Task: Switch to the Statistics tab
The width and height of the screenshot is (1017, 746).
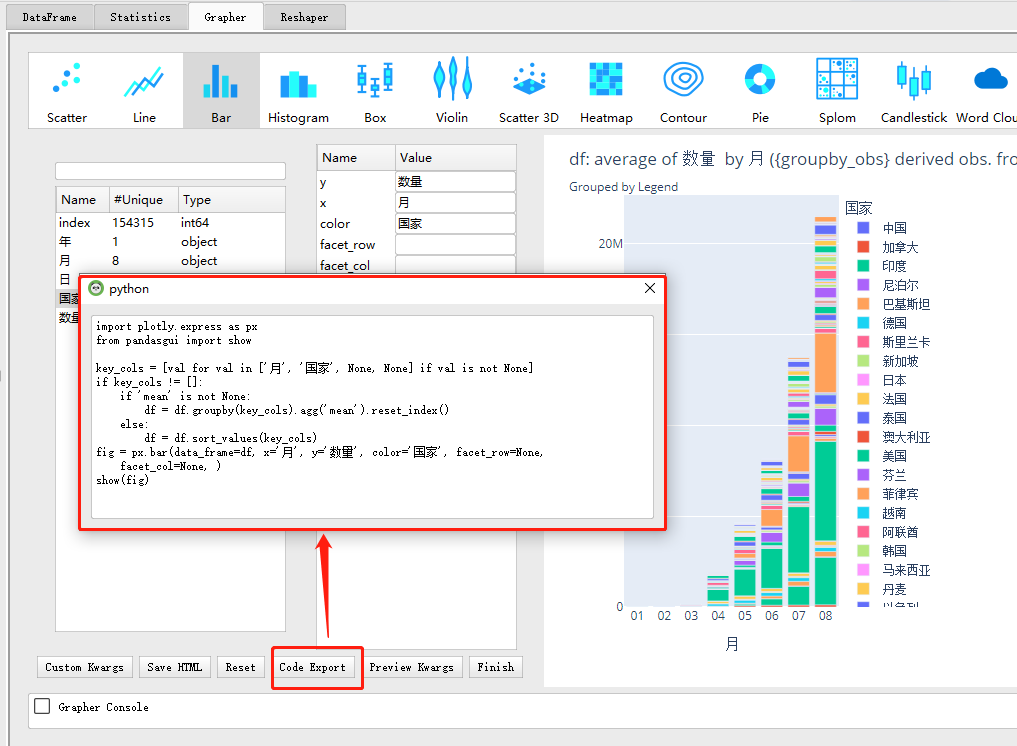Action: 140,16
